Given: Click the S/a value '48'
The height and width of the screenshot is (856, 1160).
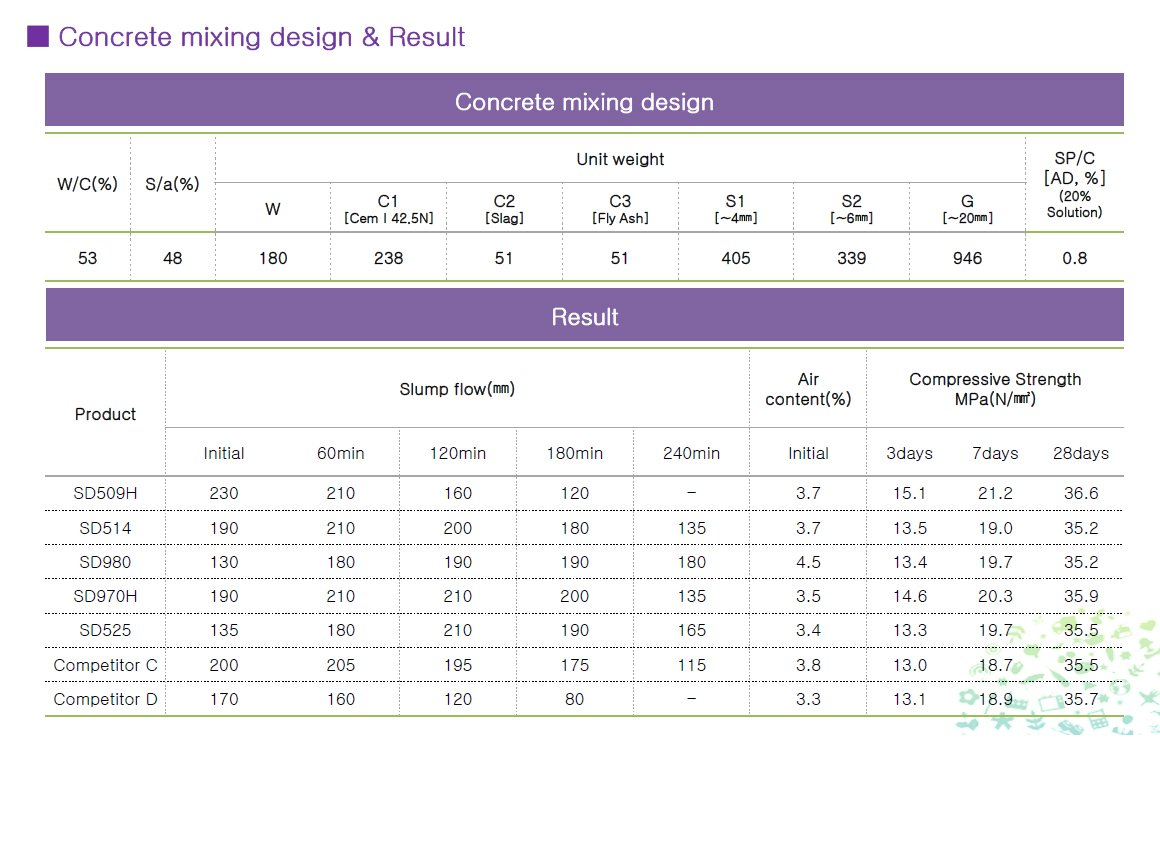Looking at the screenshot, I should (x=172, y=258).
